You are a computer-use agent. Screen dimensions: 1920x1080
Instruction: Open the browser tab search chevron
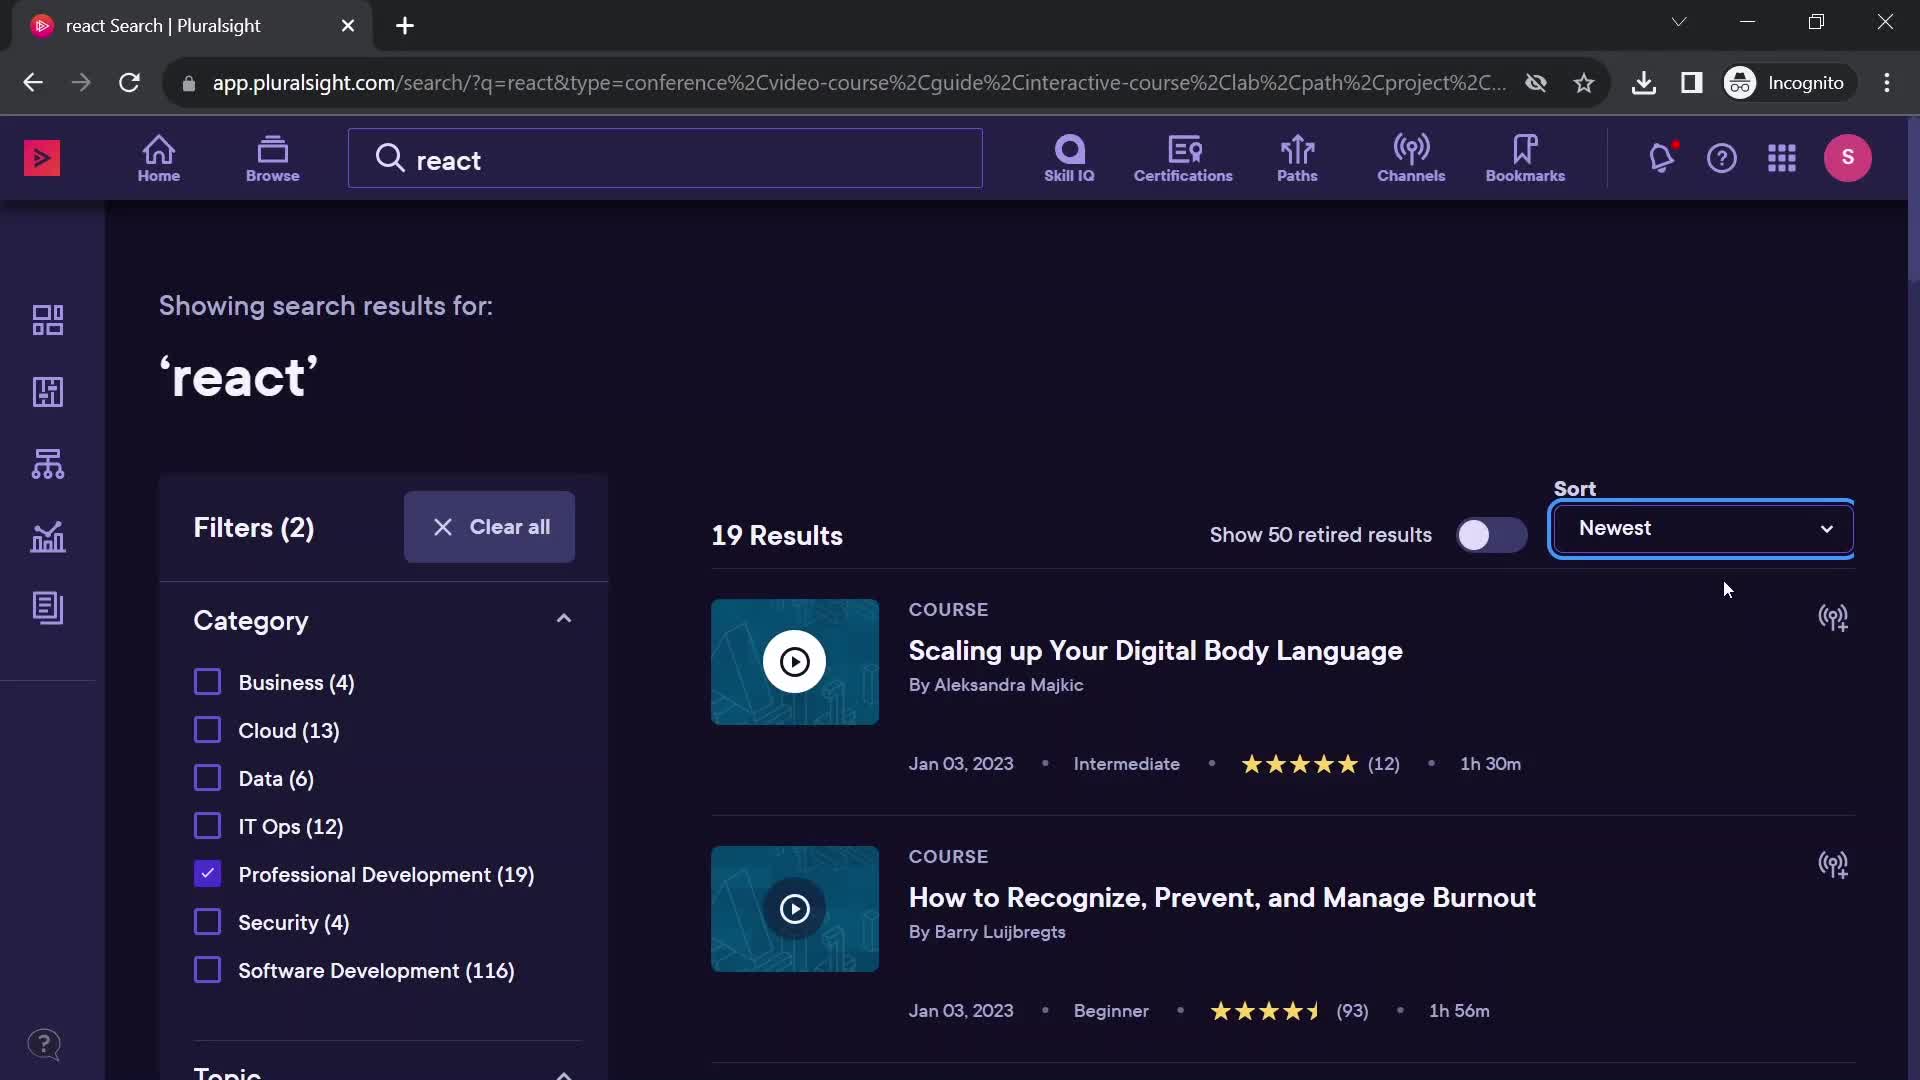[1679, 22]
